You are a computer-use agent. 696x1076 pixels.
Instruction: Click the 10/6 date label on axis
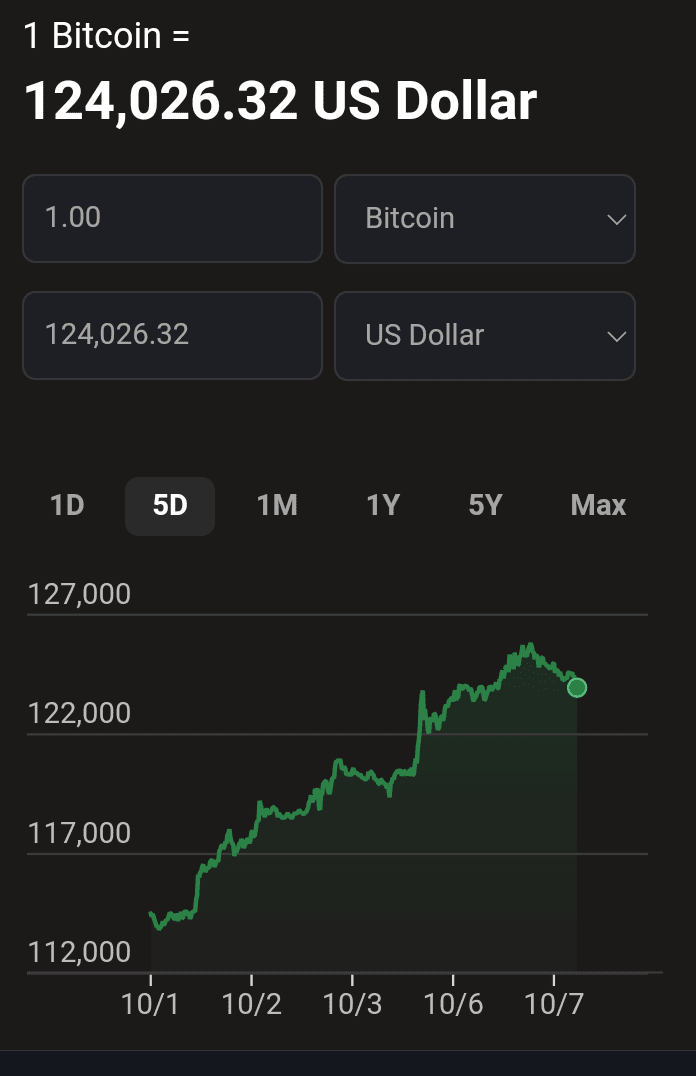454,1004
